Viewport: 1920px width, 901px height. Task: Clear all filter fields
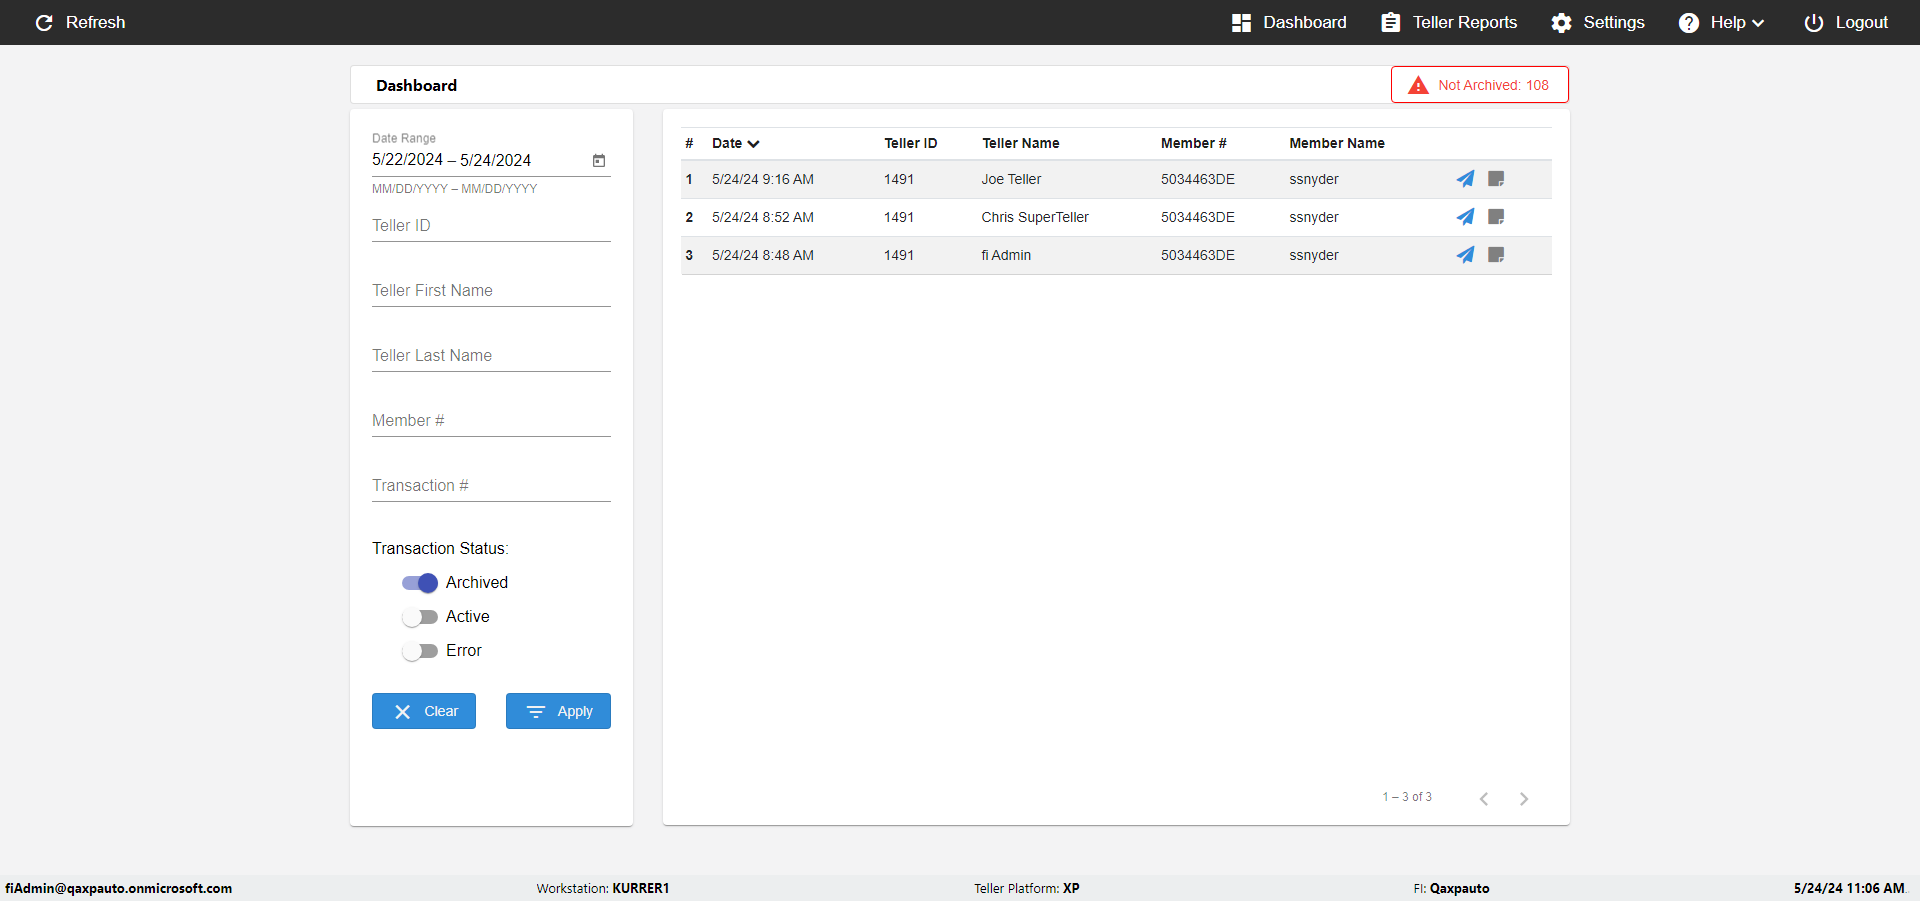(x=424, y=711)
